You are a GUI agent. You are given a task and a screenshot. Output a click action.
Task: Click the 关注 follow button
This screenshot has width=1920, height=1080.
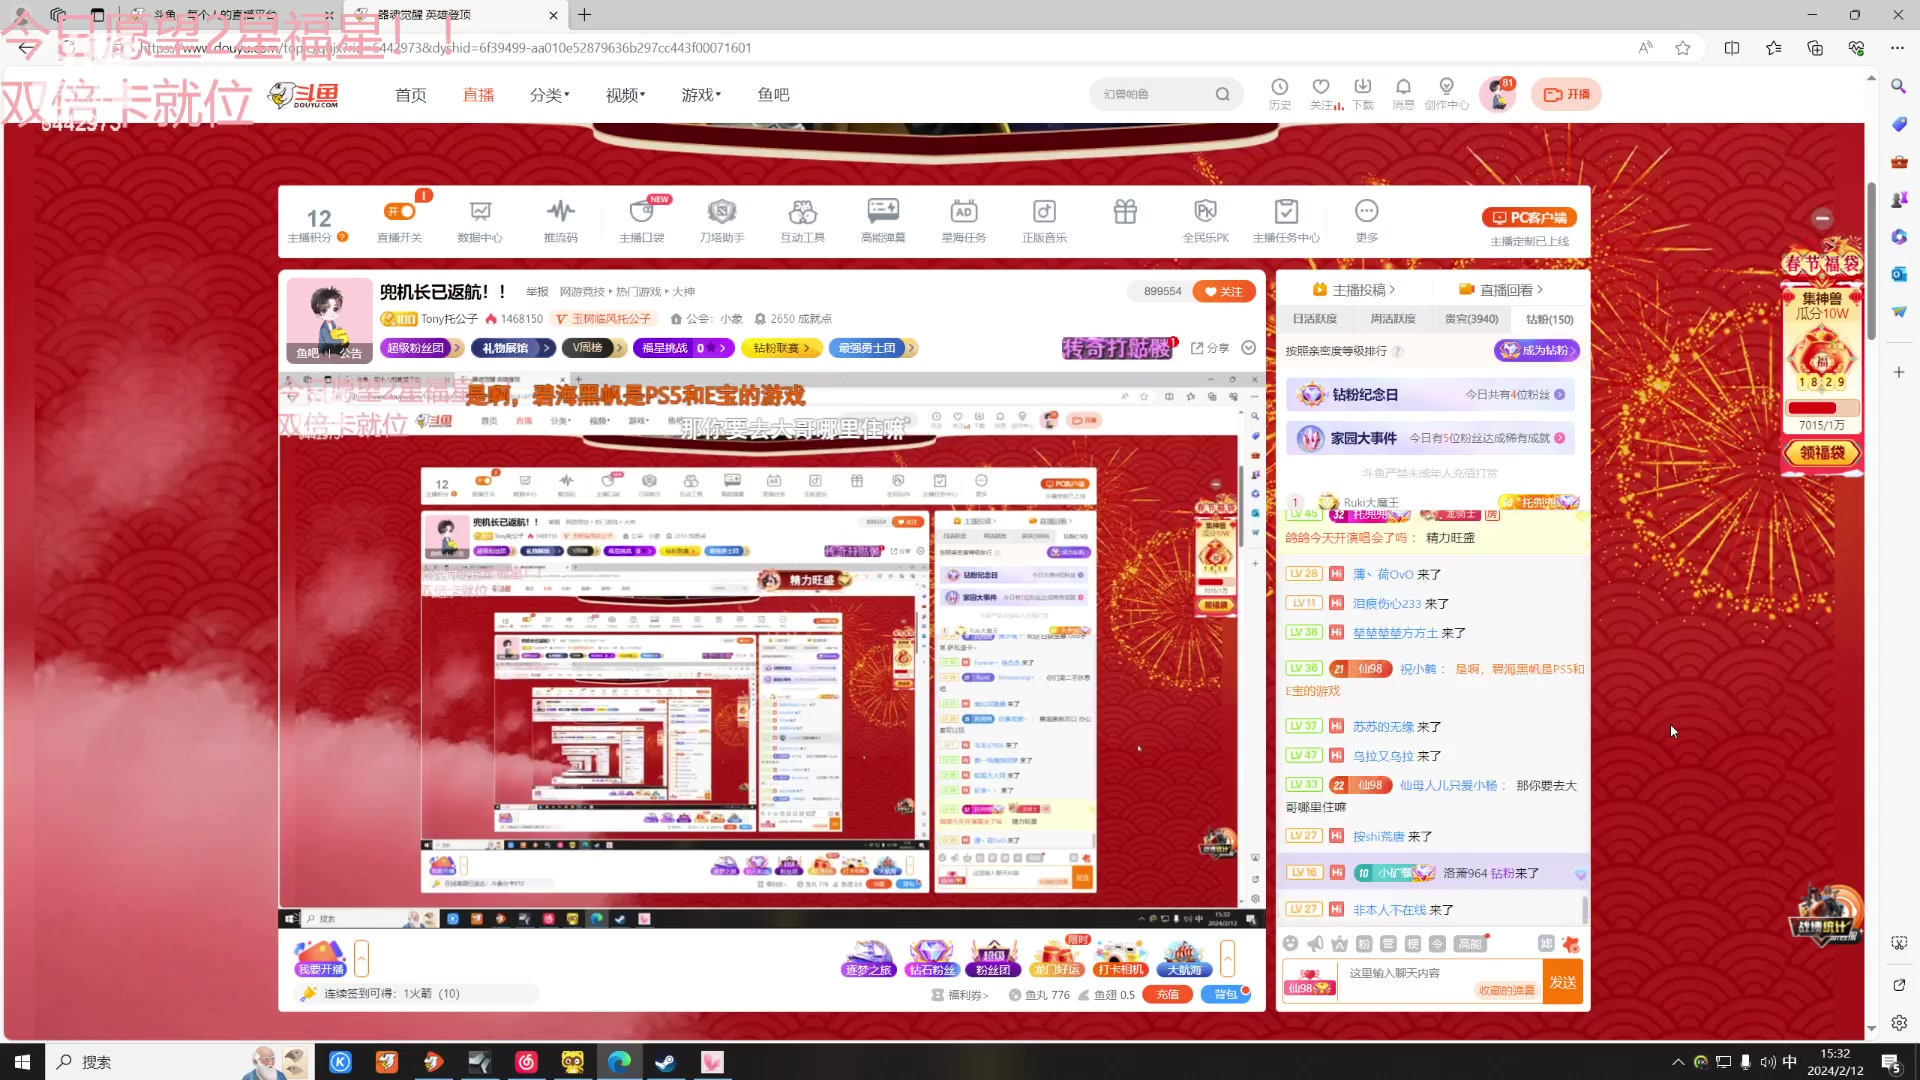point(1223,292)
